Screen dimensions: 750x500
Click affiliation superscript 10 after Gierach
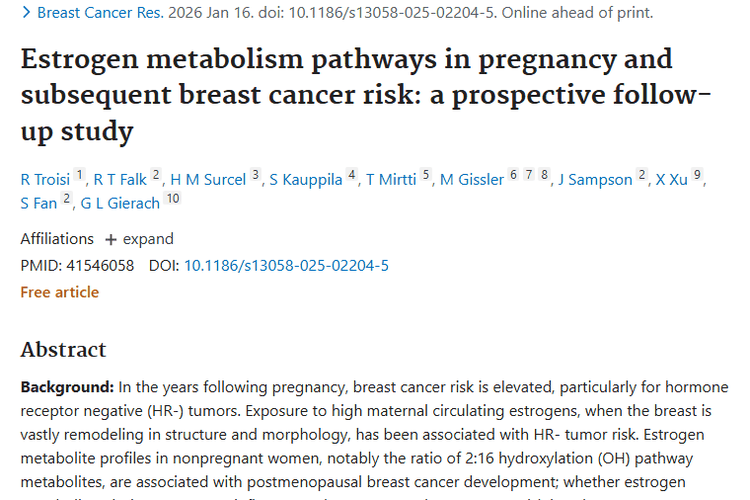(173, 198)
